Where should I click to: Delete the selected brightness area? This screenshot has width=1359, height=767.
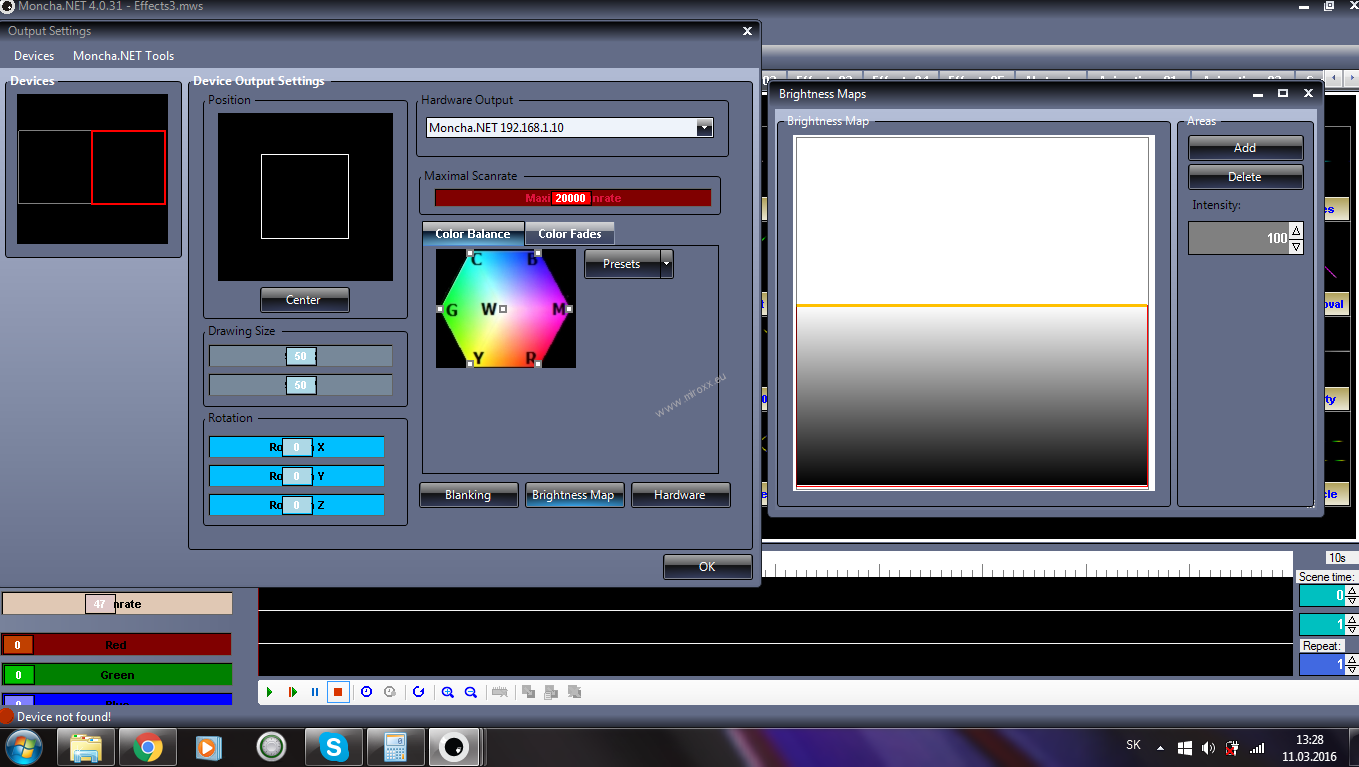(x=1245, y=177)
